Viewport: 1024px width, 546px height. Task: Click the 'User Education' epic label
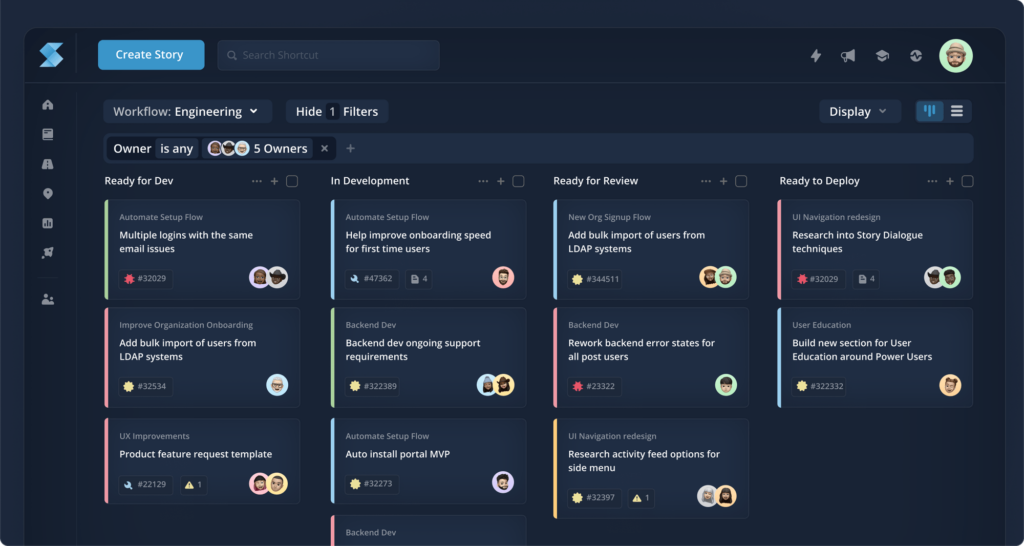pos(822,325)
